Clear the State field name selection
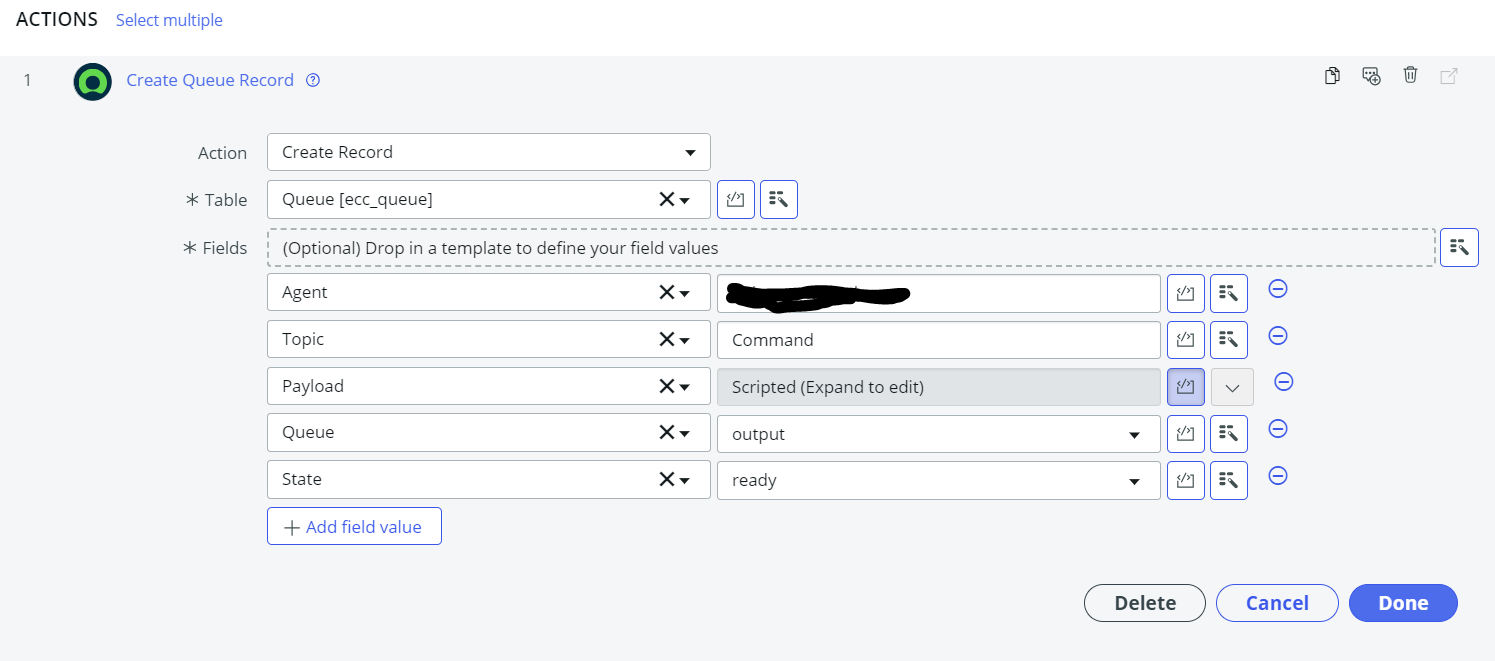Image resolution: width=1495 pixels, height=661 pixels. (x=666, y=479)
